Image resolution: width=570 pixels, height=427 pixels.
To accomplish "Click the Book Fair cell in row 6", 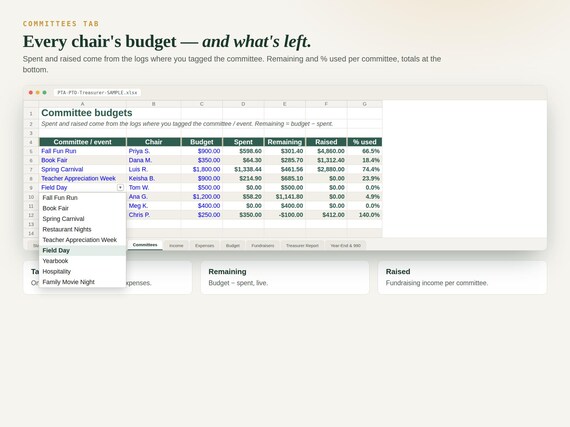I will click(83, 160).
